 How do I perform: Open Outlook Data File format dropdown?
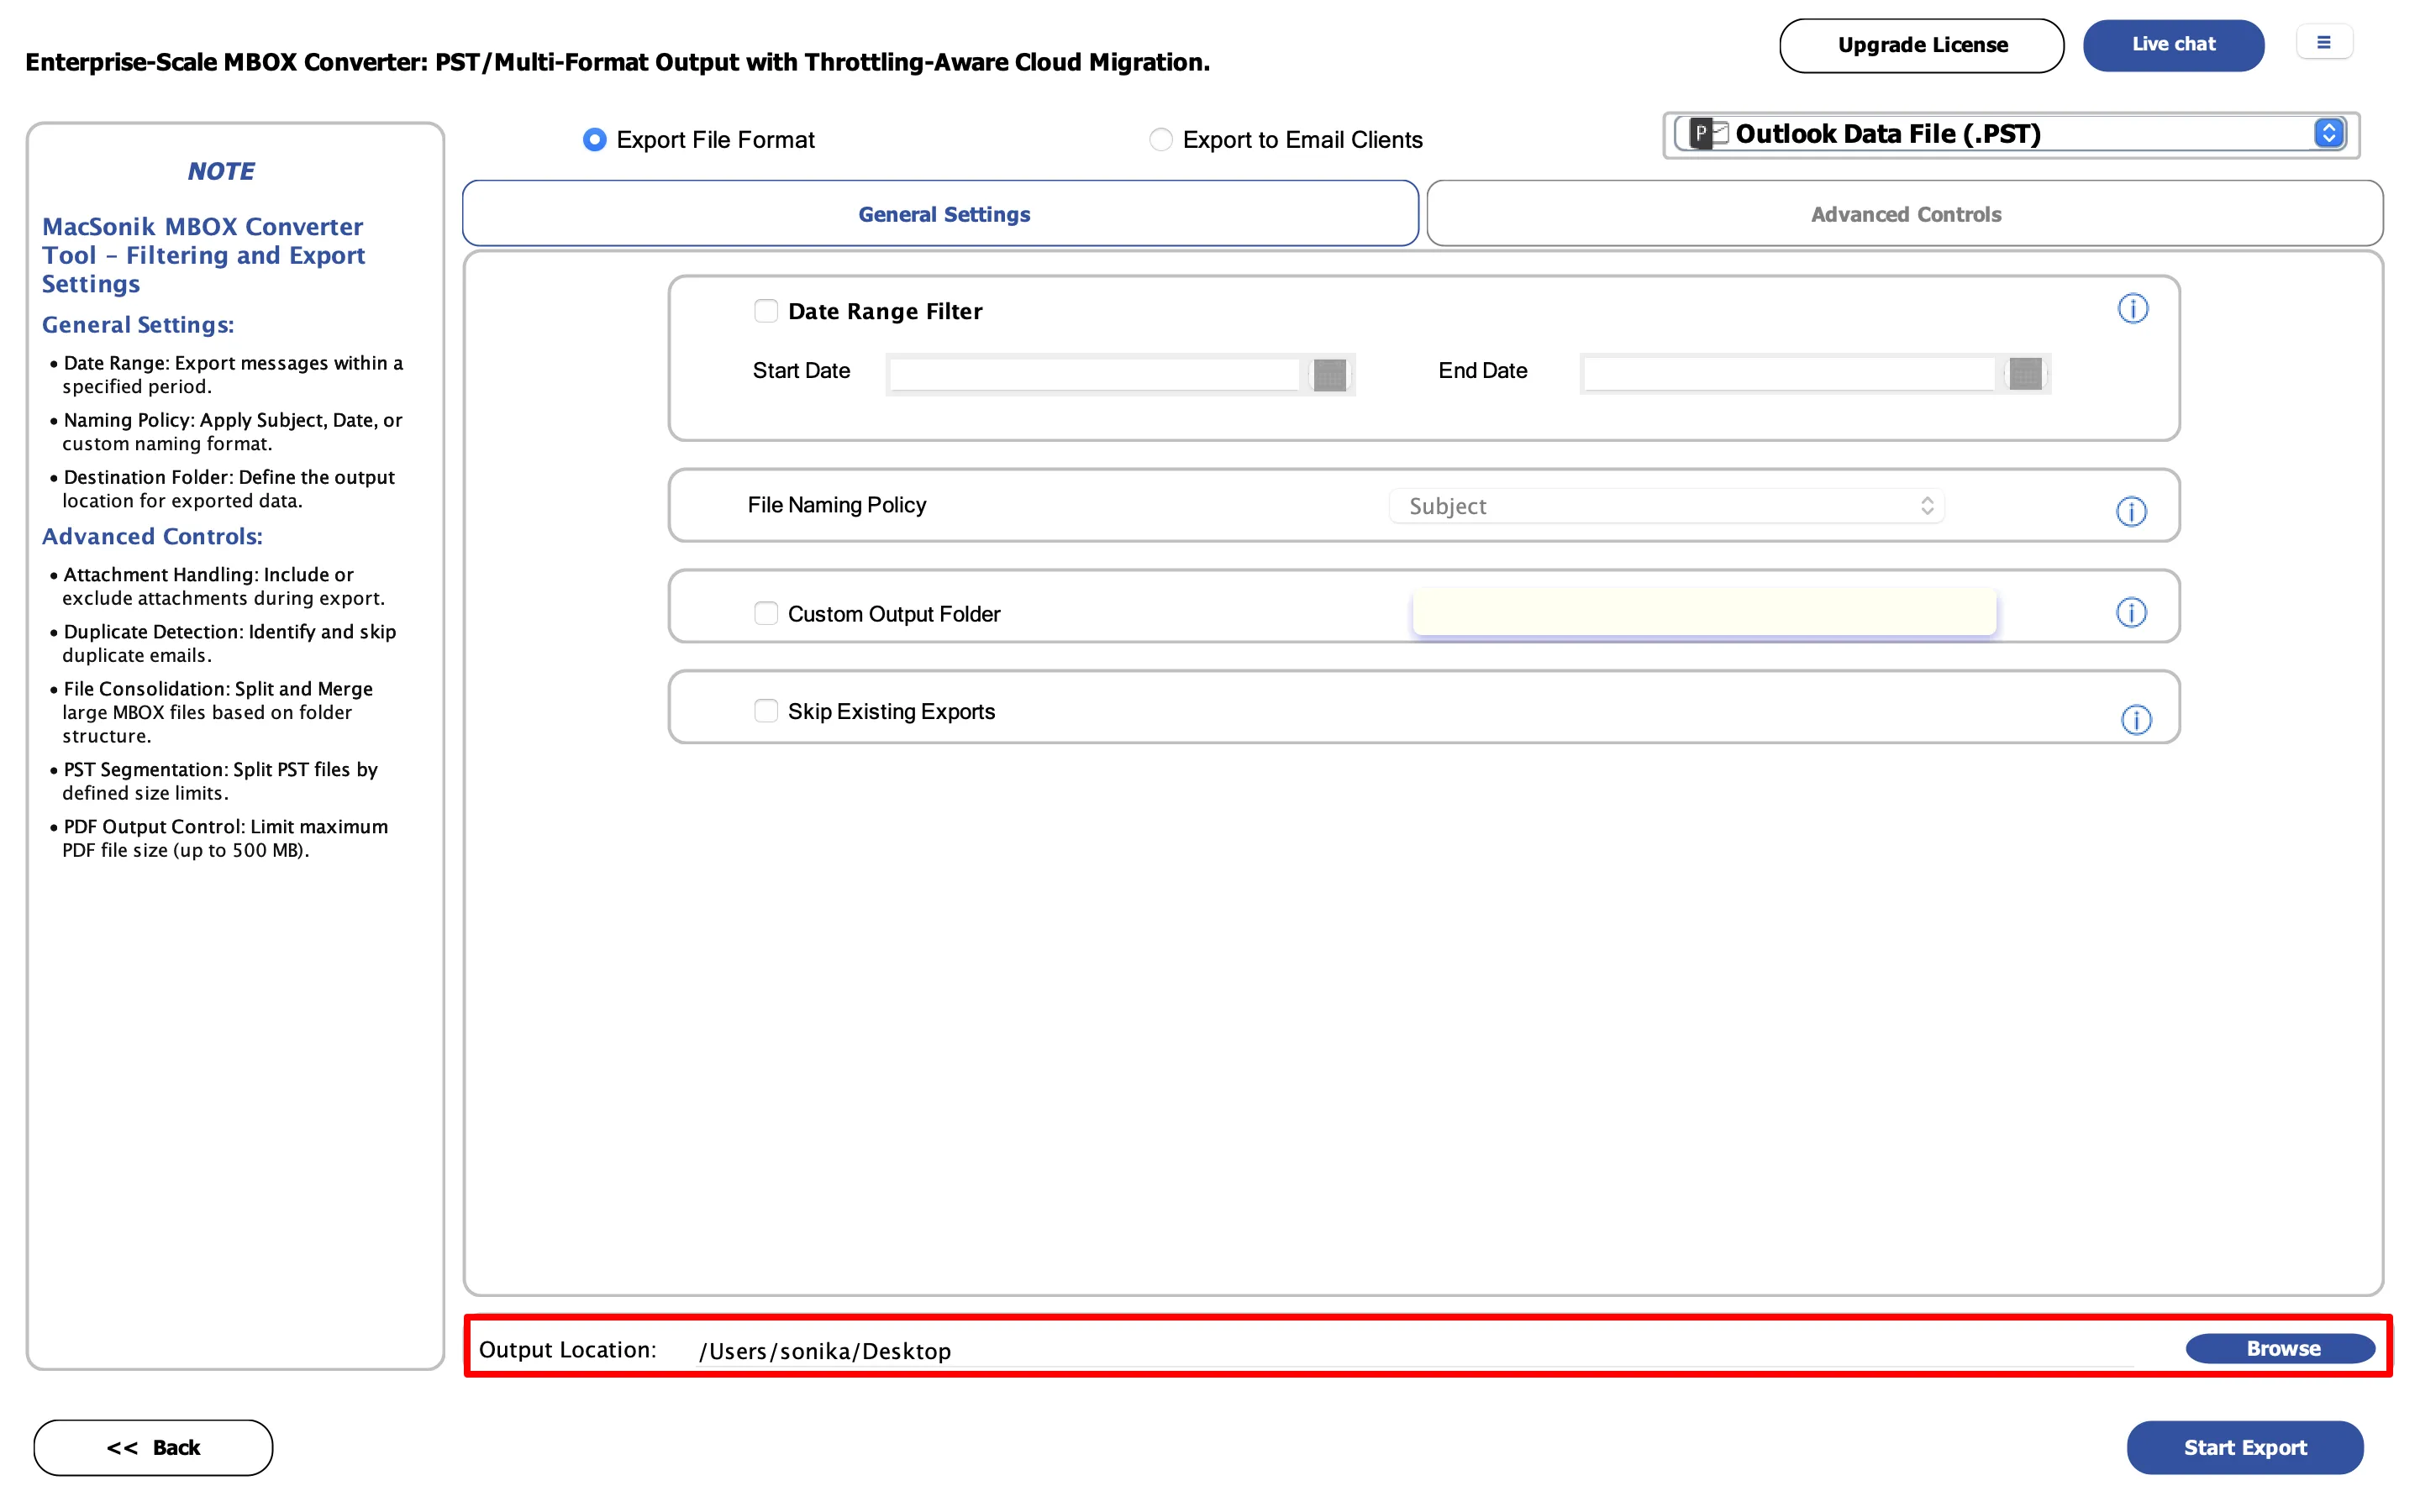[x=2011, y=134]
